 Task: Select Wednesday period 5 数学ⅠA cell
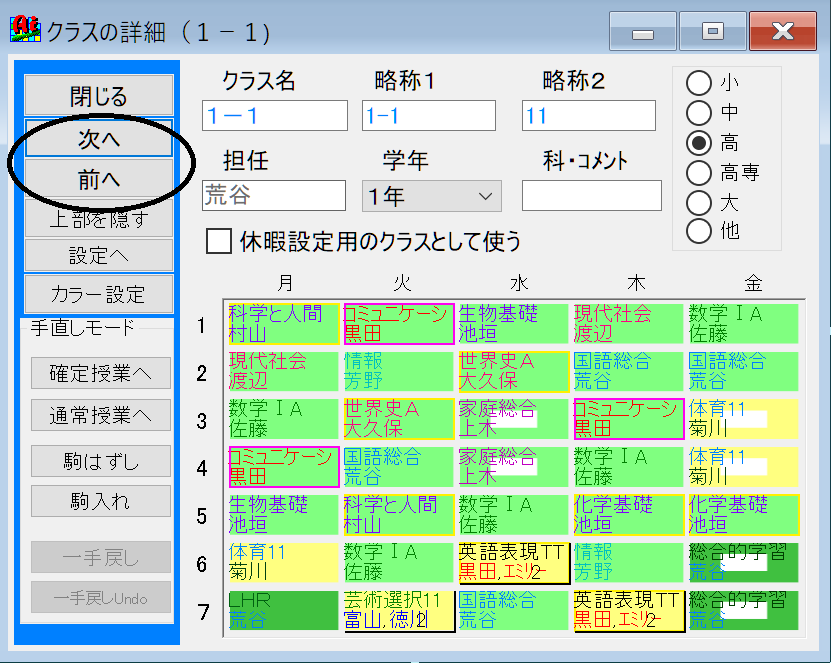tap(514, 515)
